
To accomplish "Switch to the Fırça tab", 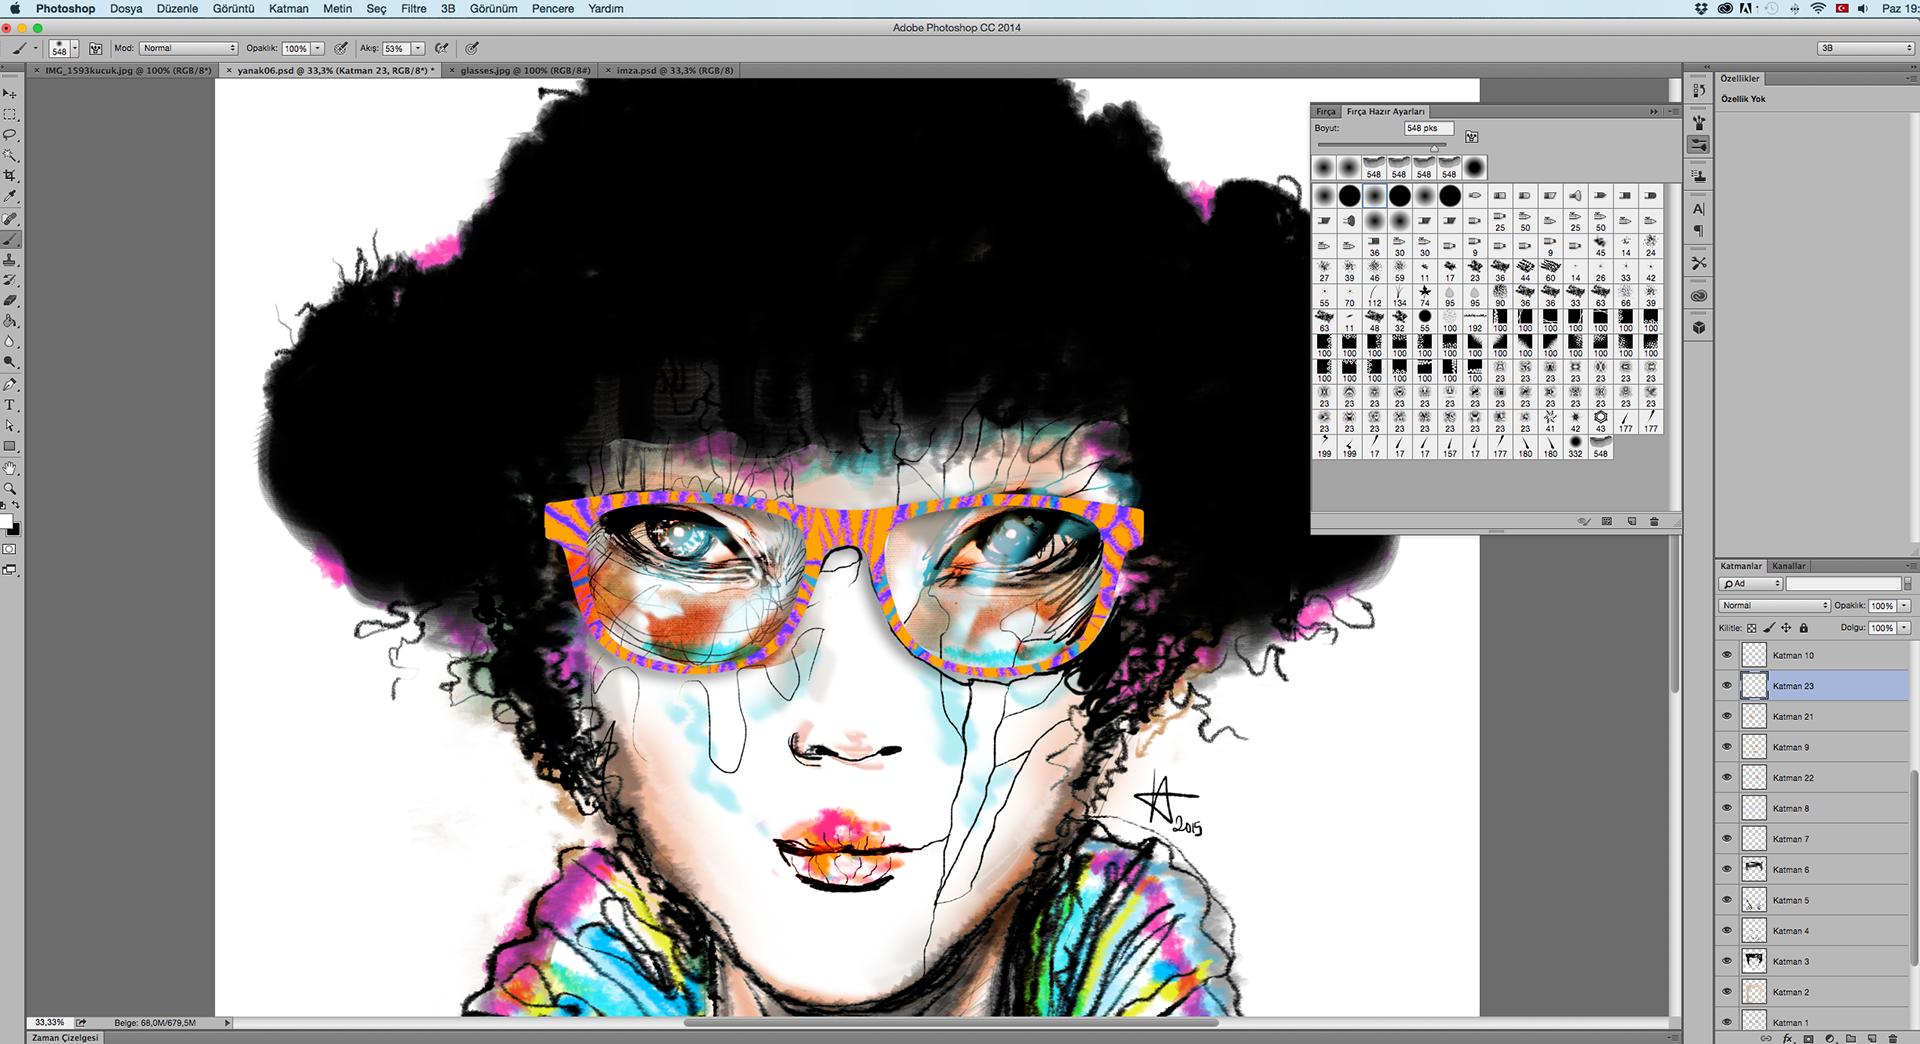I will coord(1326,112).
